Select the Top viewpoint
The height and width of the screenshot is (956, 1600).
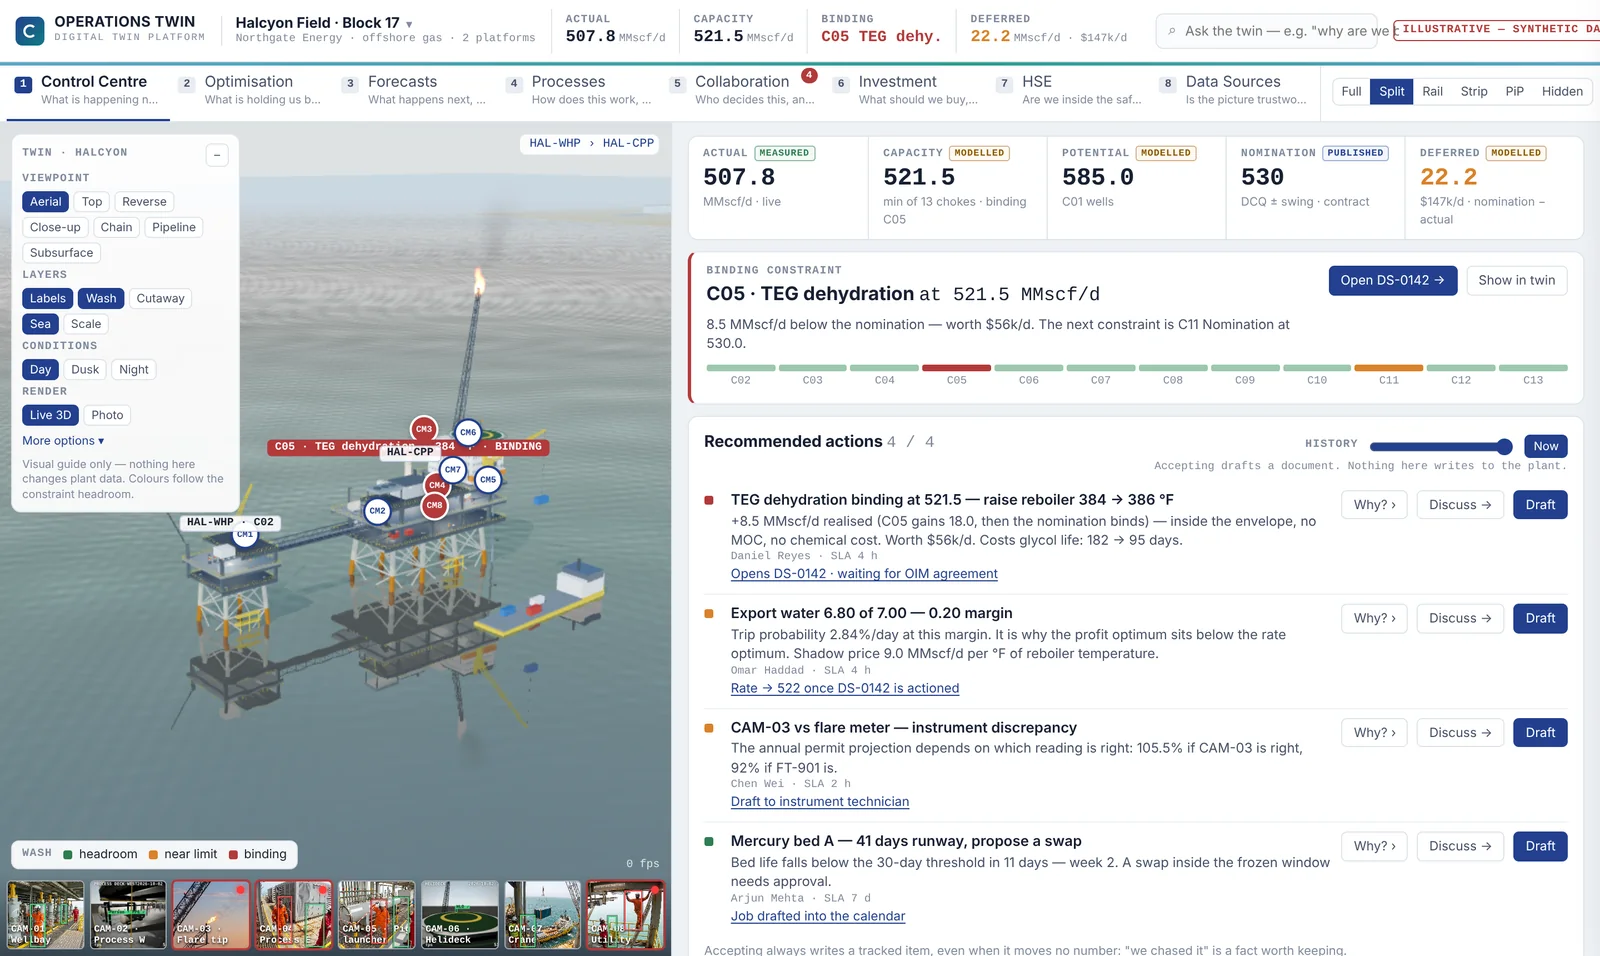[92, 201]
